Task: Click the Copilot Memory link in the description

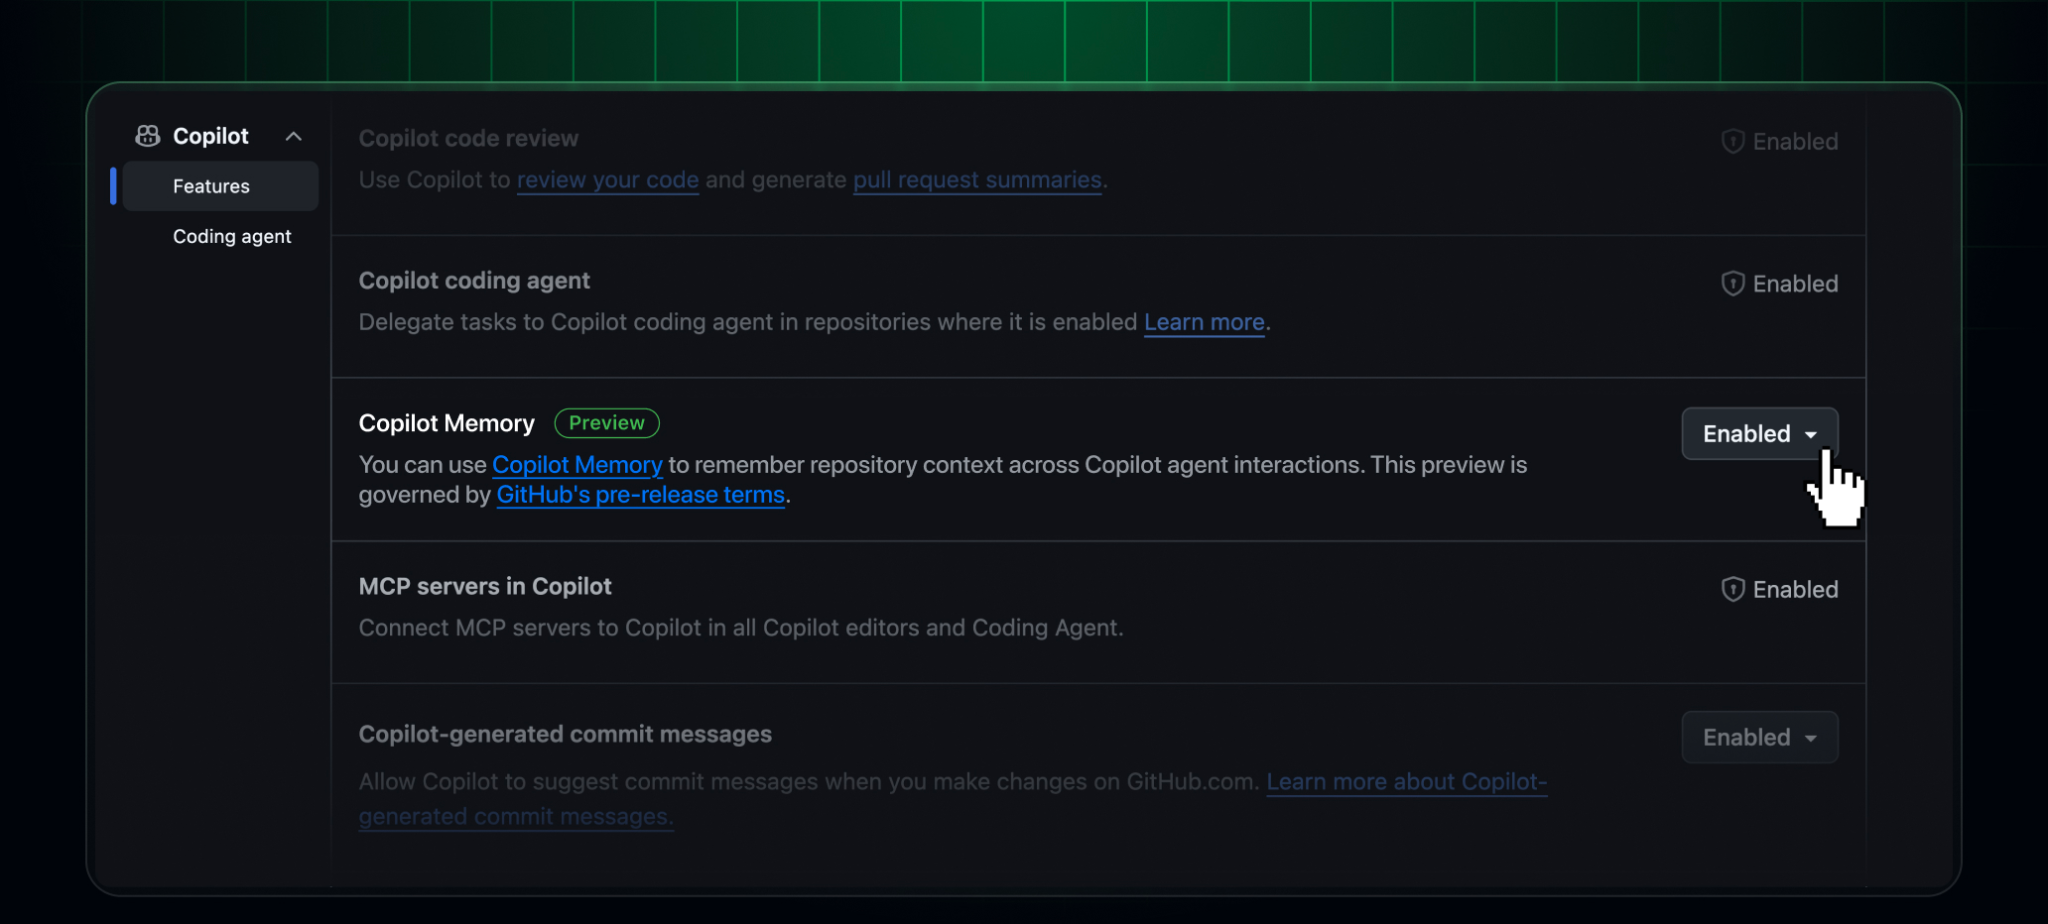Action: [x=577, y=464]
